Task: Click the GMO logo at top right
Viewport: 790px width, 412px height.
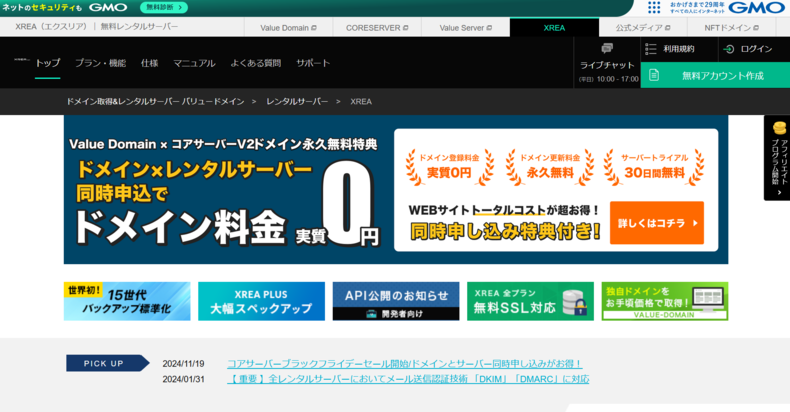Action: pos(756,8)
